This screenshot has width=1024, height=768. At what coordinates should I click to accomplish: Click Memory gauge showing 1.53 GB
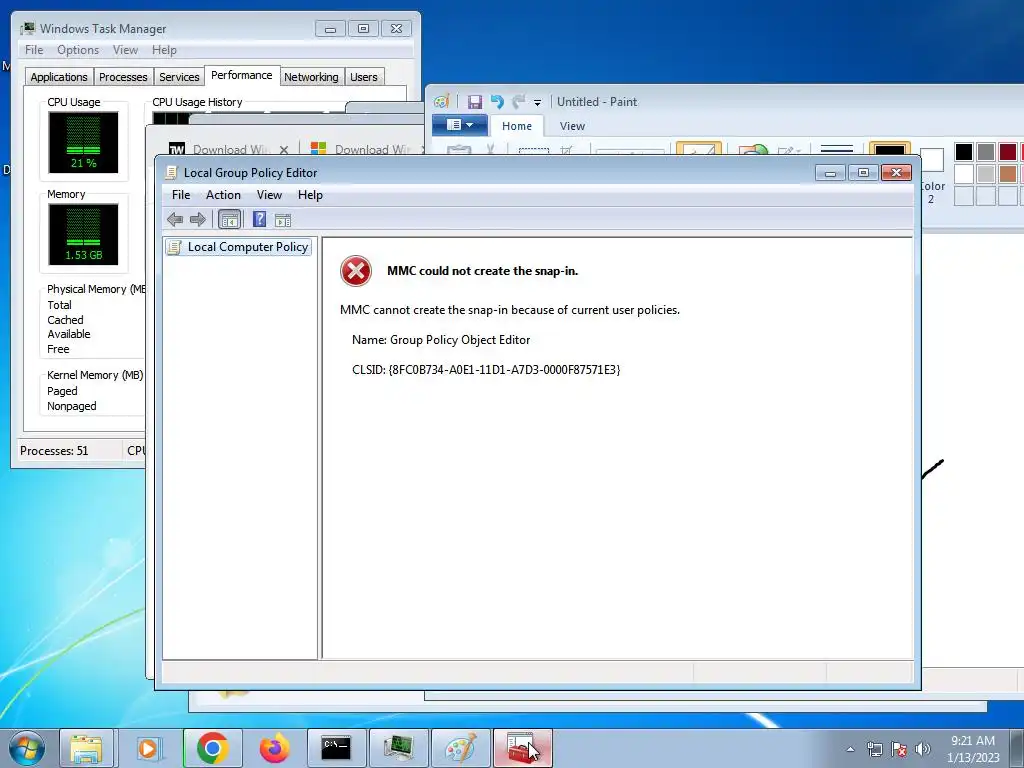84,234
